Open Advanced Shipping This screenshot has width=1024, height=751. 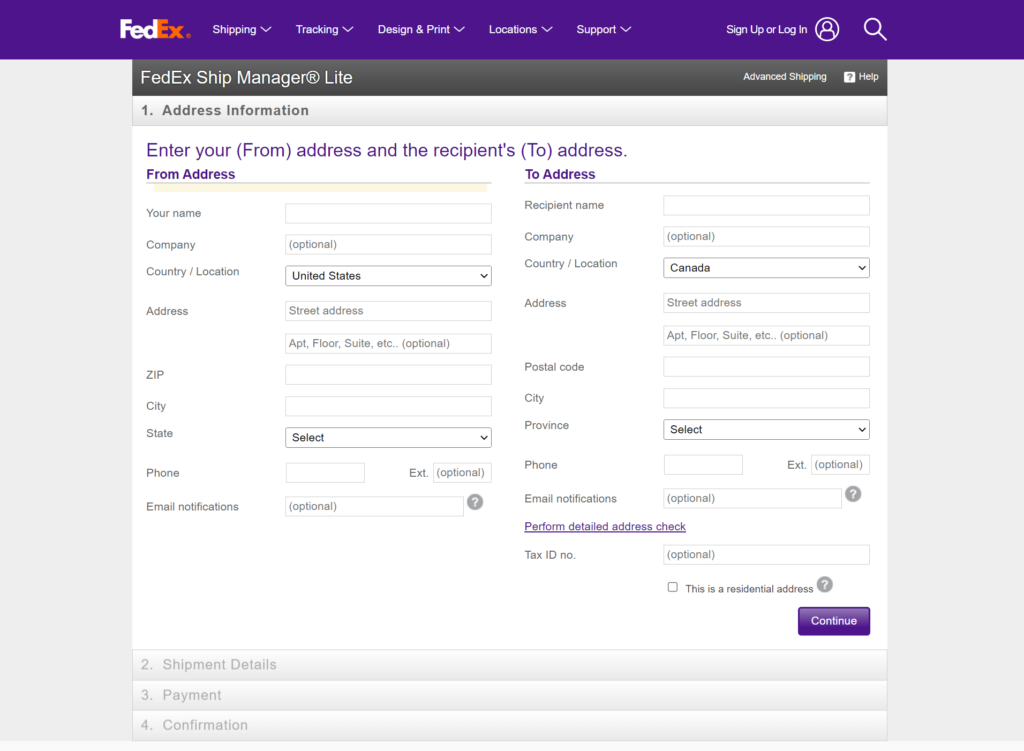click(784, 76)
